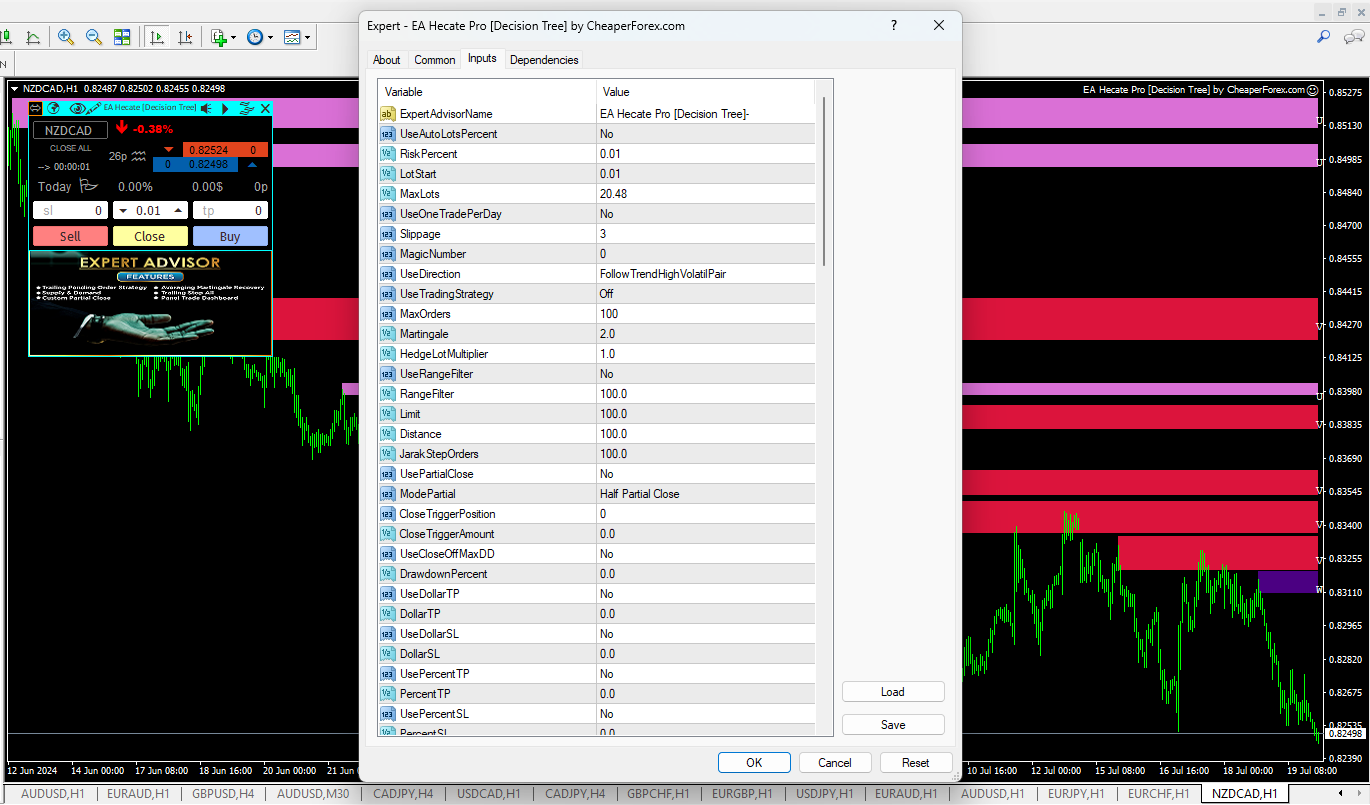The width and height of the screenshot is (1370, 805).
Task: Switch to the About tab
Action: [387, 60]
